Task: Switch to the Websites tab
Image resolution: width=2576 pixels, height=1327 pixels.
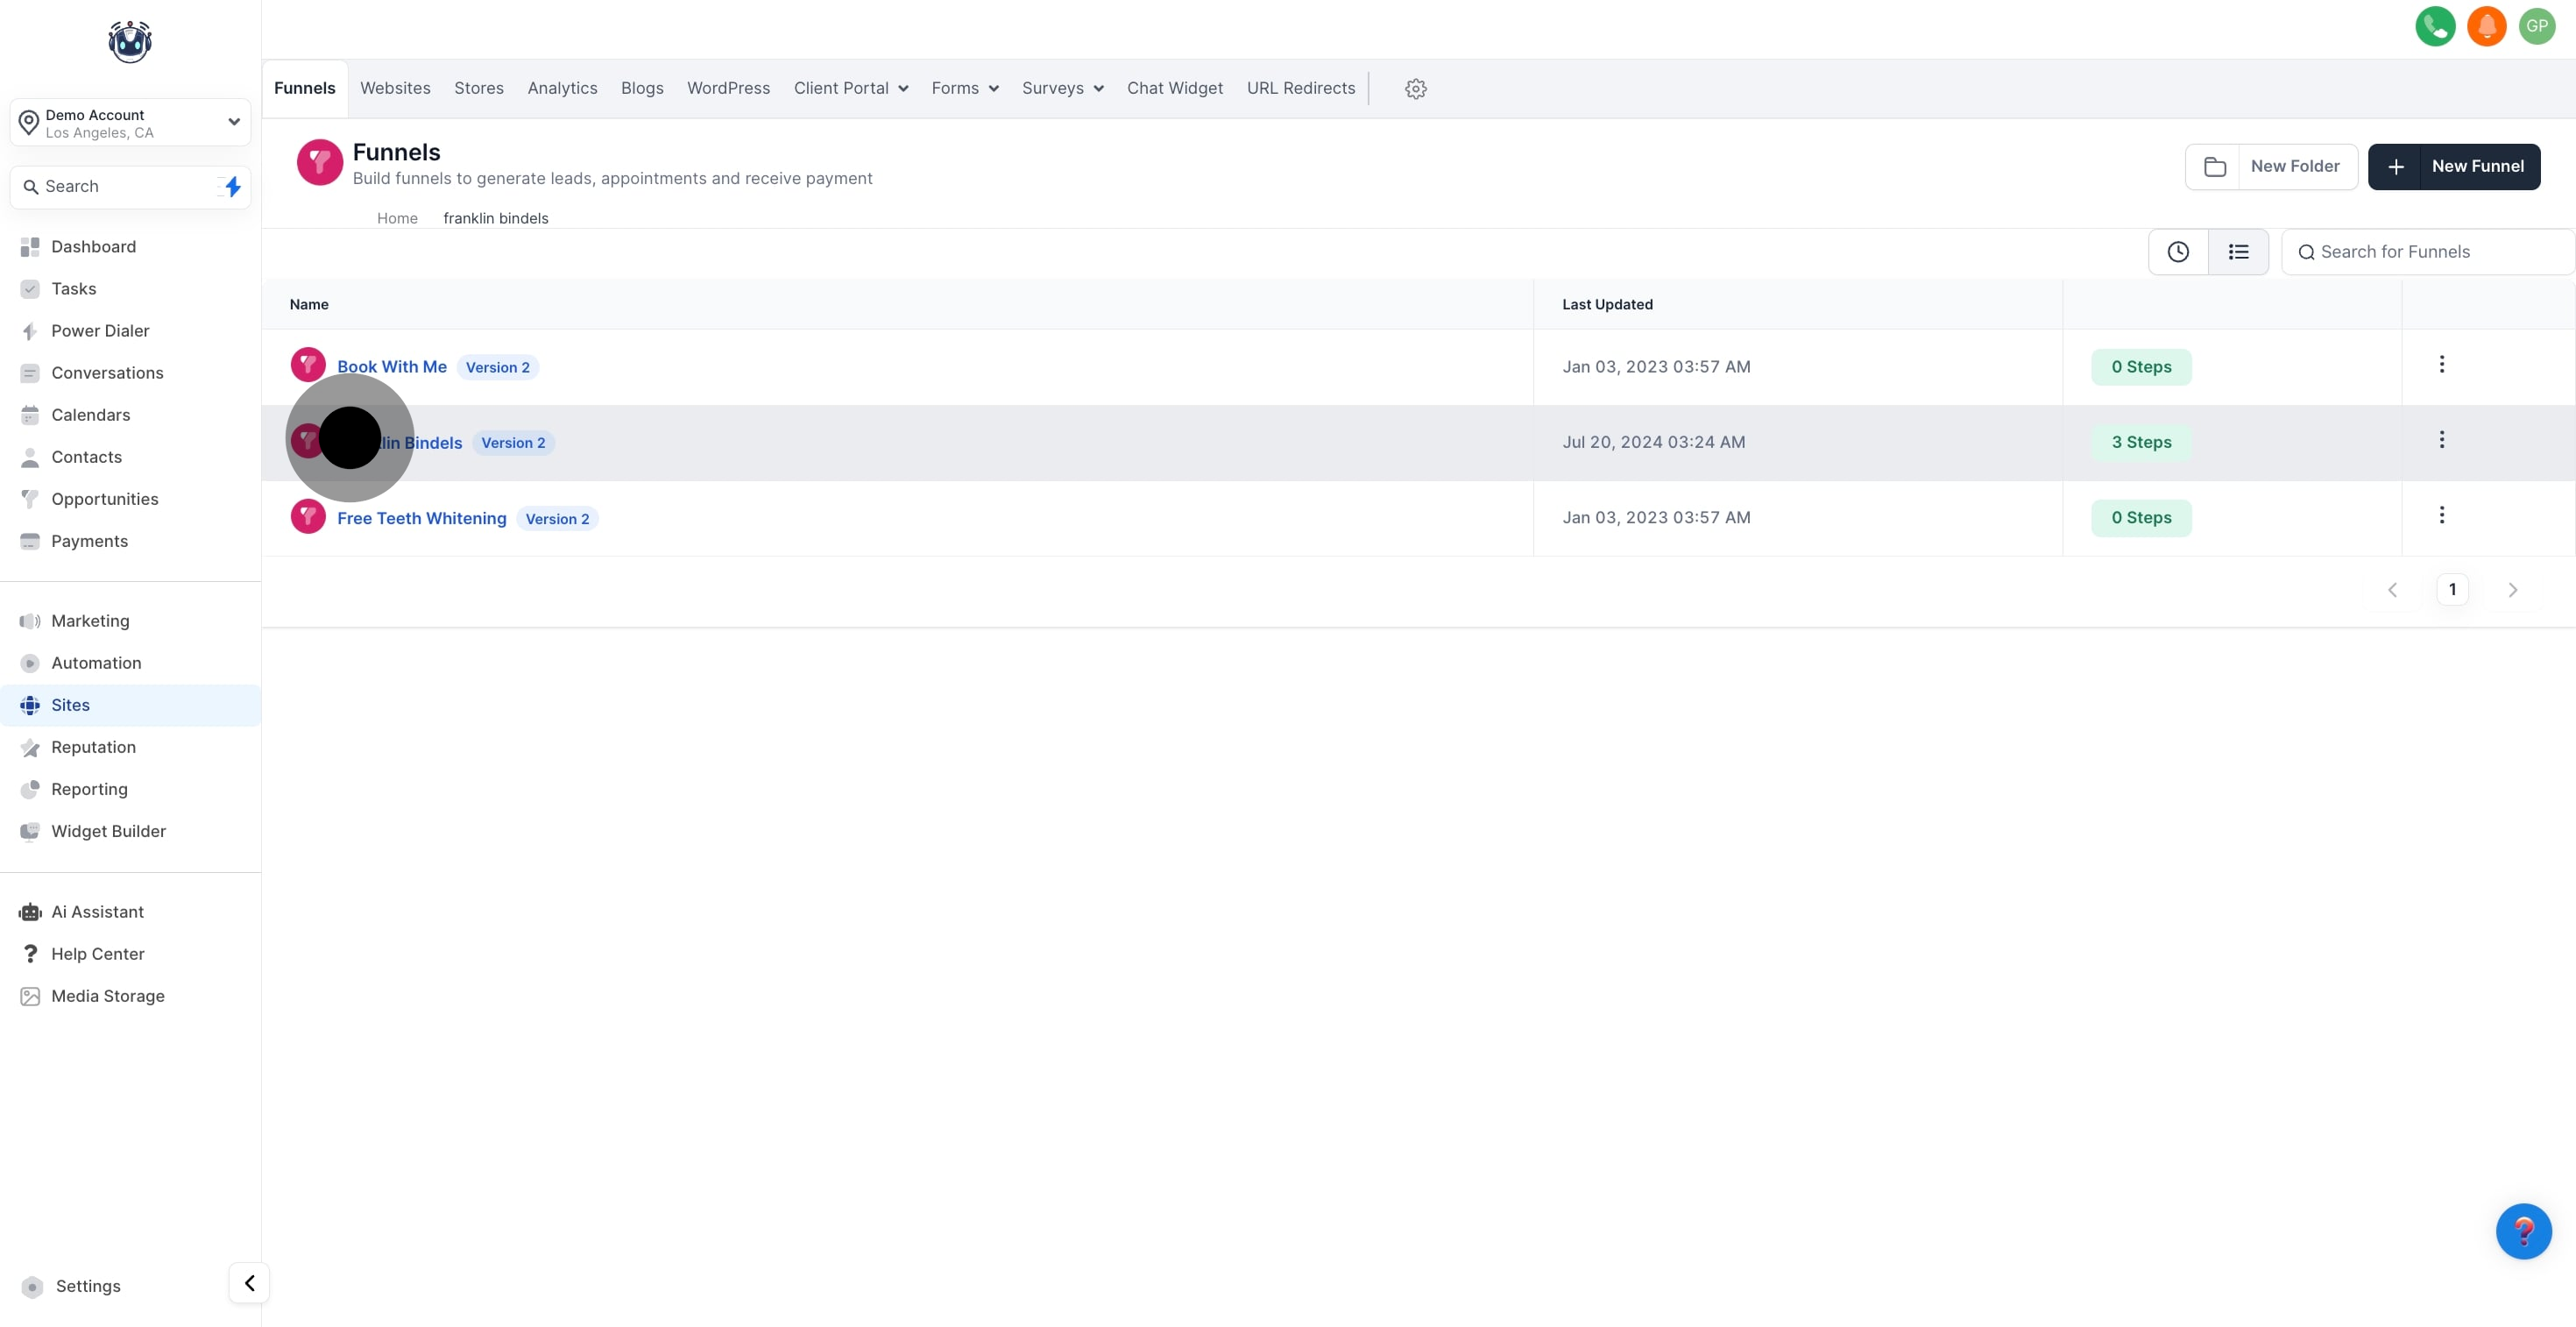Action: (395, 89)
